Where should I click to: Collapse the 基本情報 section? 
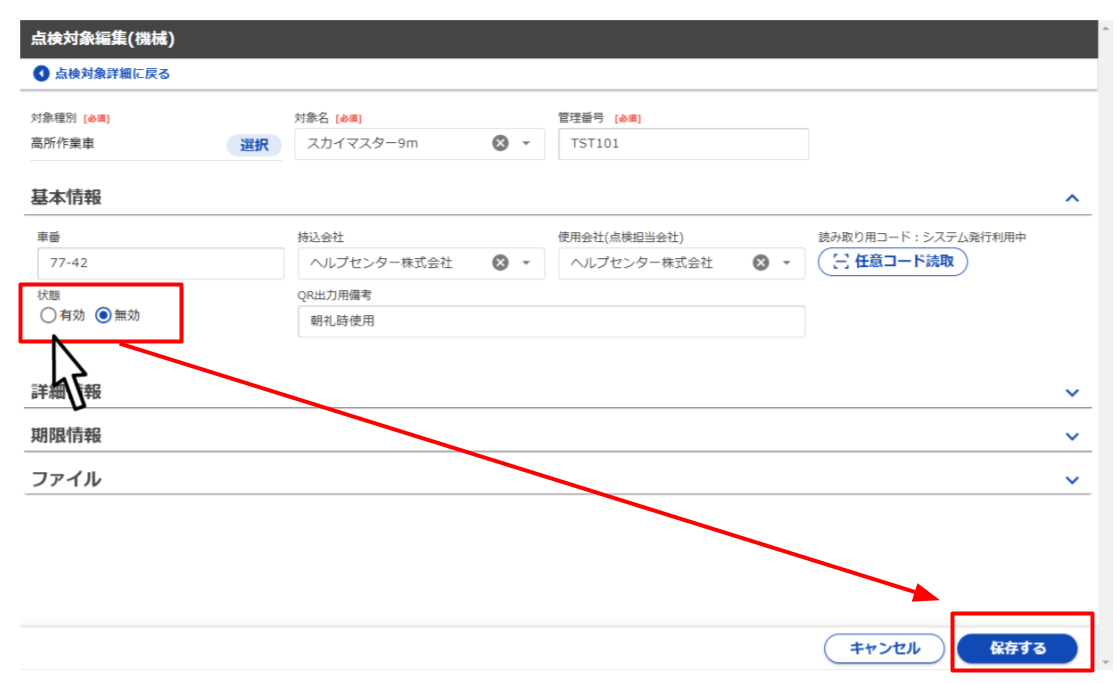1072,197
